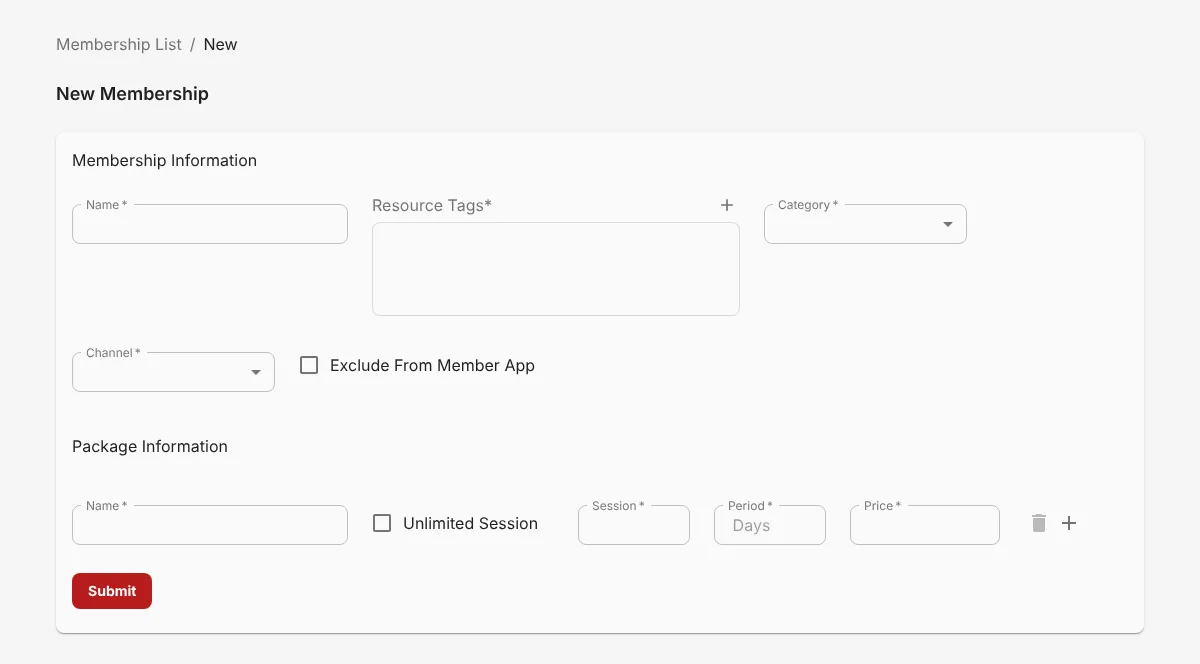Focus the package Name field
The image size is (1200, 664).
210,525
